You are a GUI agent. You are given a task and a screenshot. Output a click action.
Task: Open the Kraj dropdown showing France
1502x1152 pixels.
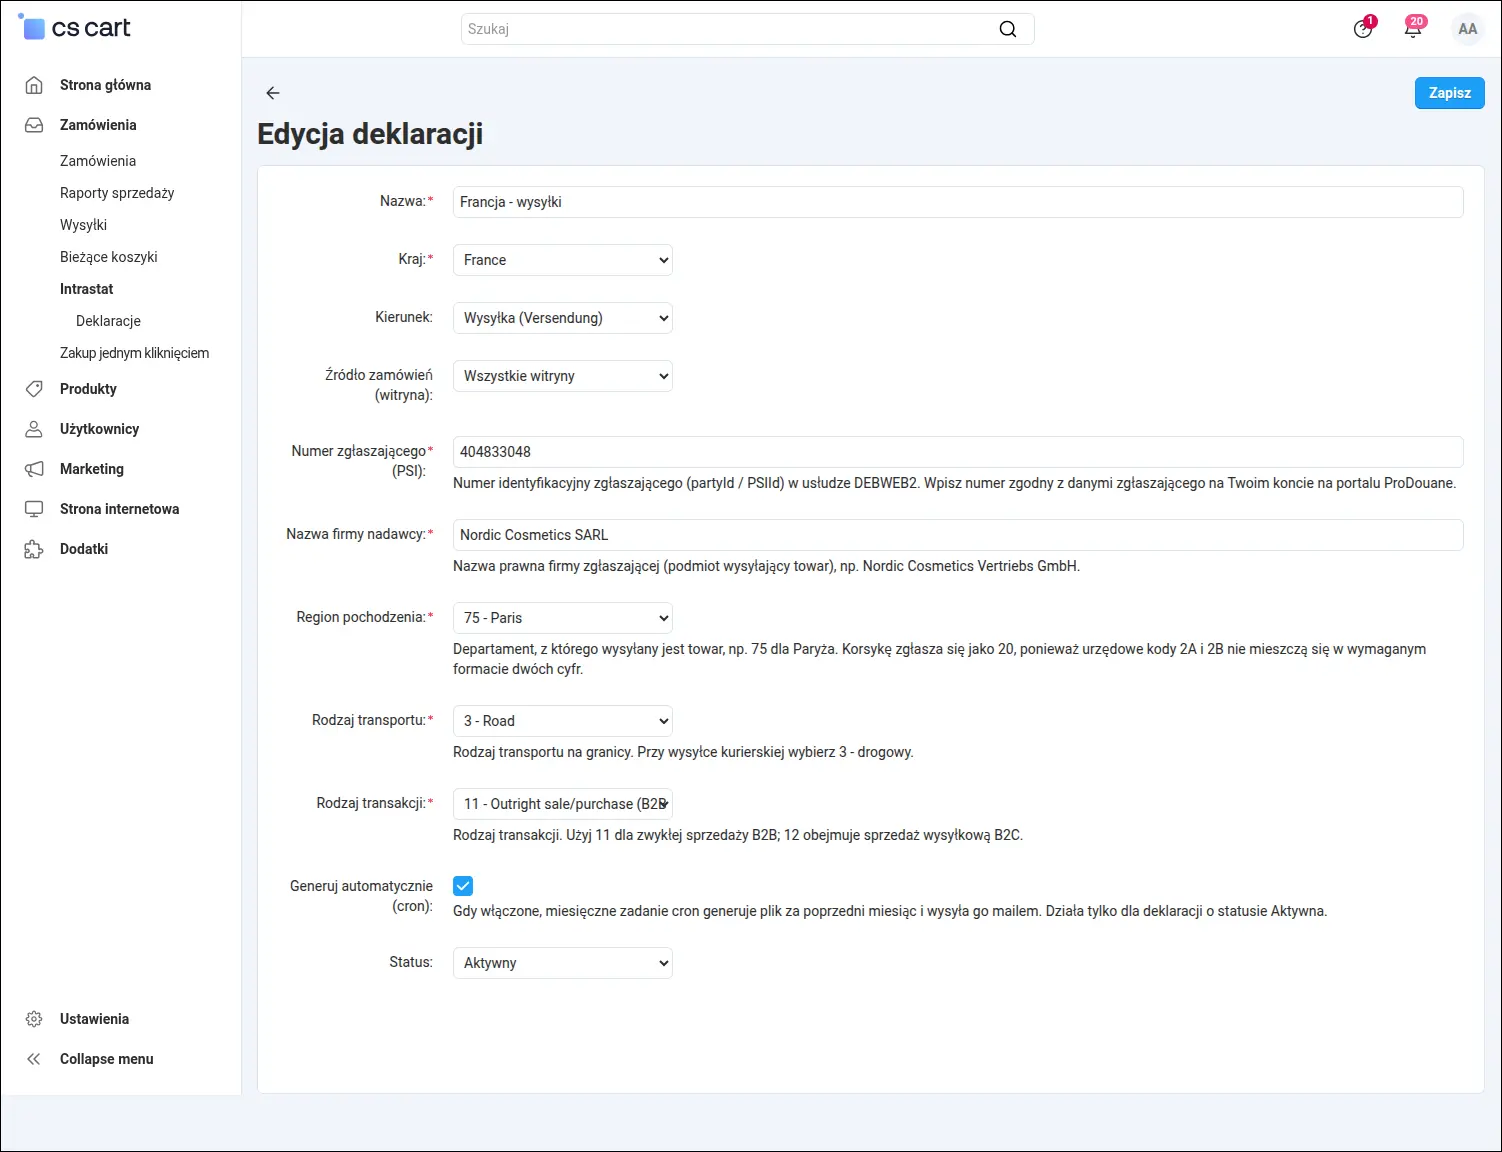[x=563, y=260]
